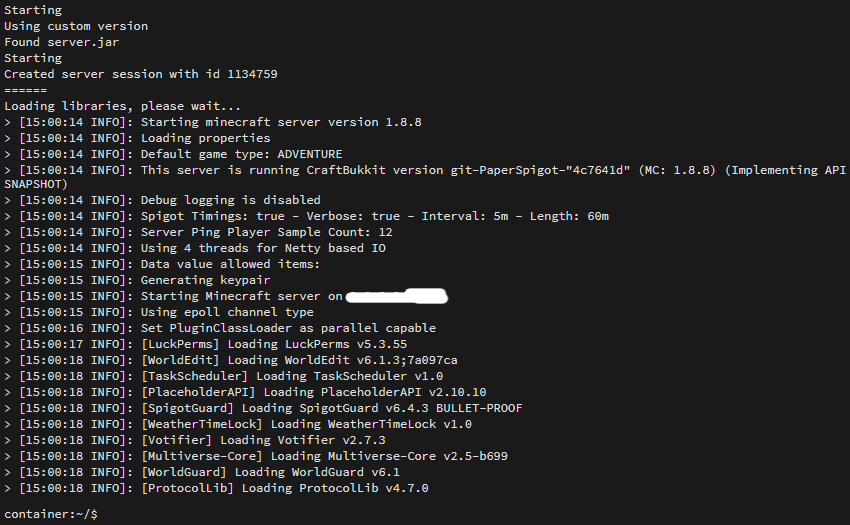Click the "Using epoll channel type" line
Image resolution: width=850 pixels, height=525 pixels.
click(x=227, y=312)
